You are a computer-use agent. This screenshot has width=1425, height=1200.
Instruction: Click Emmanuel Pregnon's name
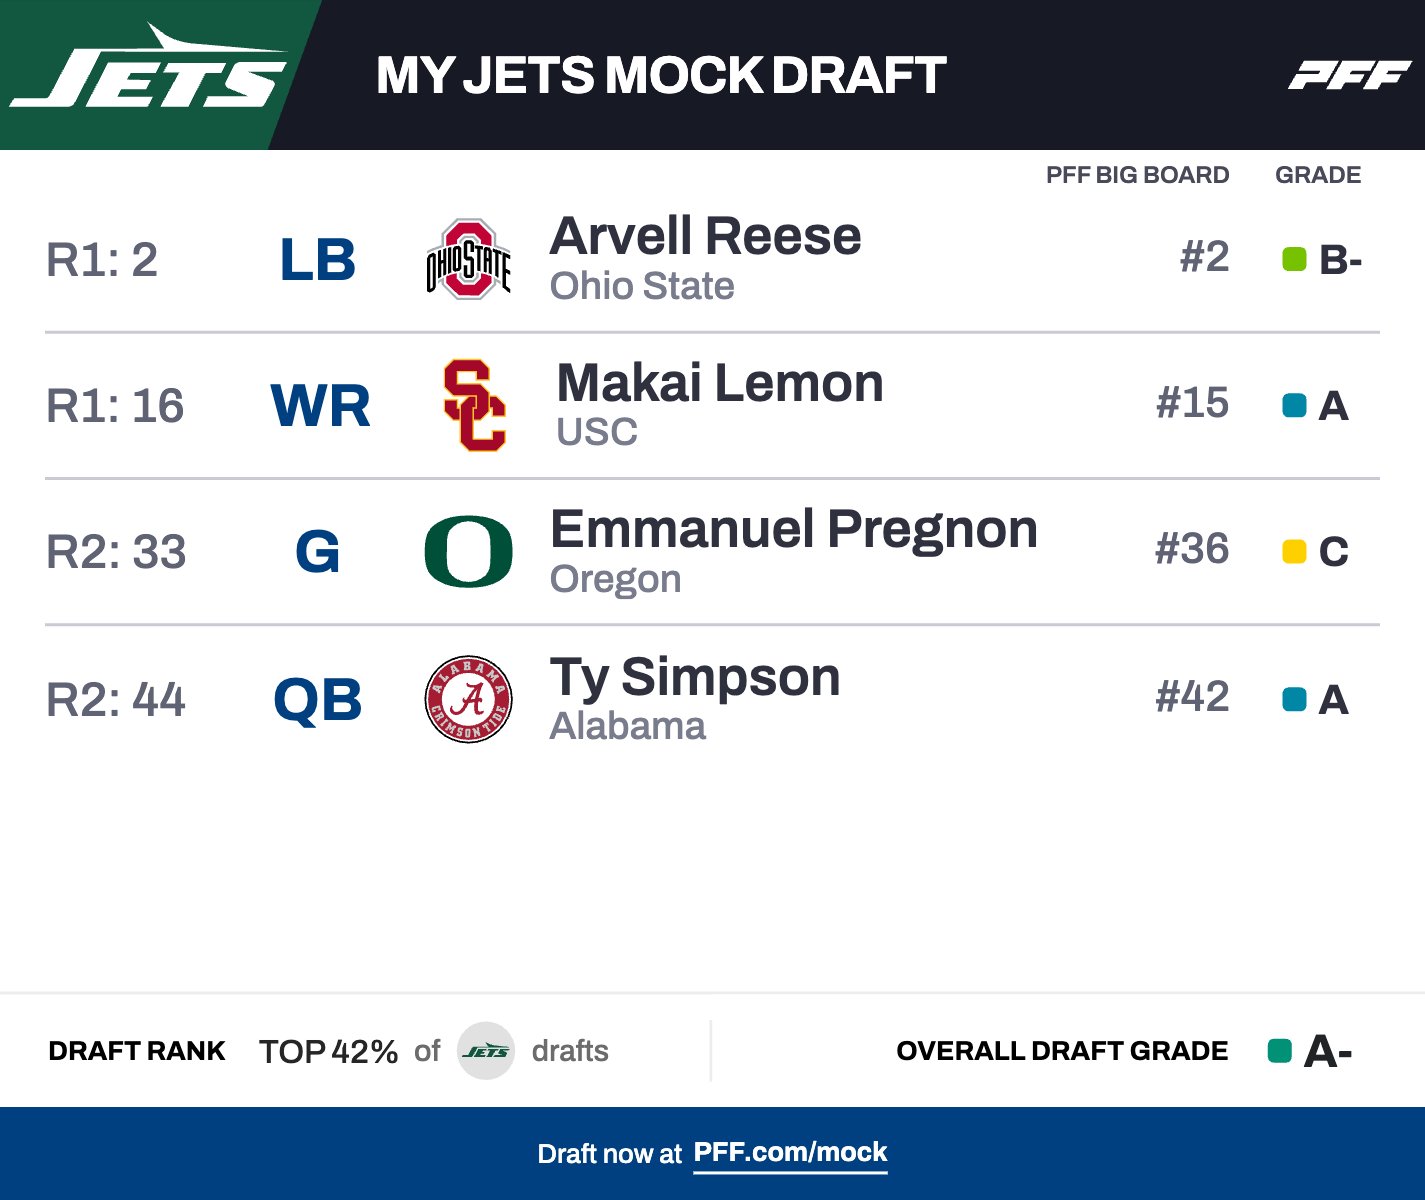tap(794, 529)
